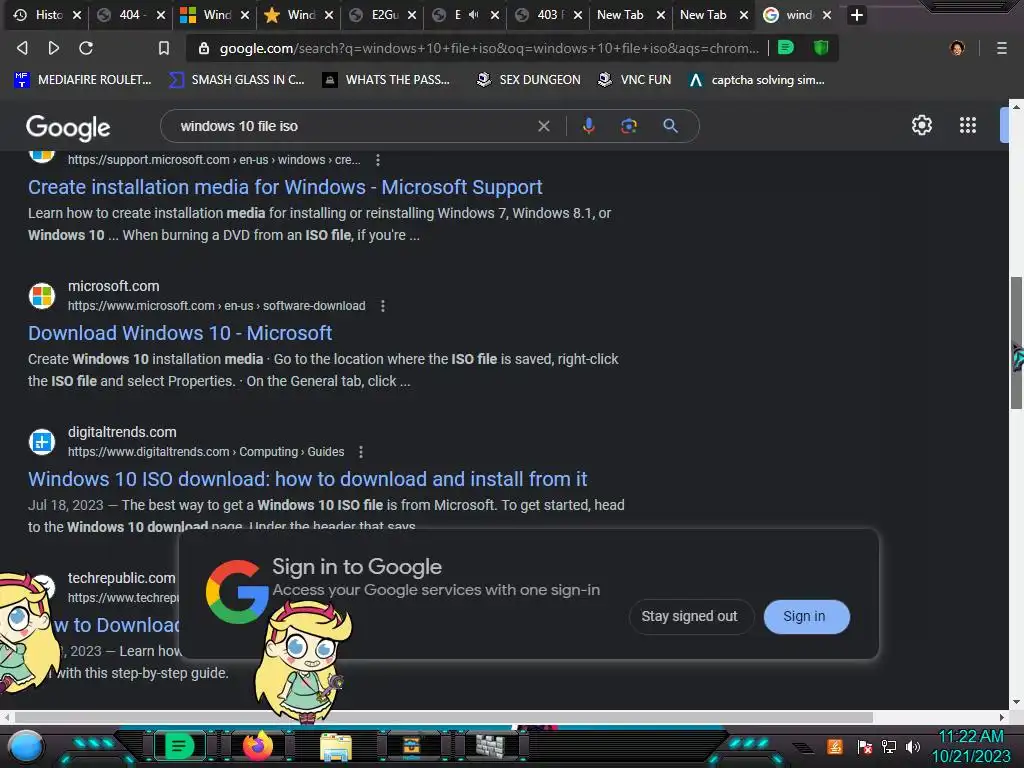Open more options for microsoft.com result
This screenshot has height=768, width=1024.
point(383,306)
